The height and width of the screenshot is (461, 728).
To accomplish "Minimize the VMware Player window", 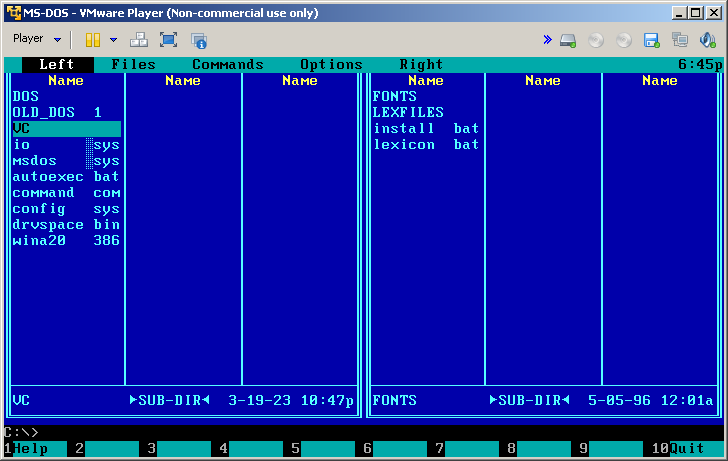I will (x=679, y=13).
